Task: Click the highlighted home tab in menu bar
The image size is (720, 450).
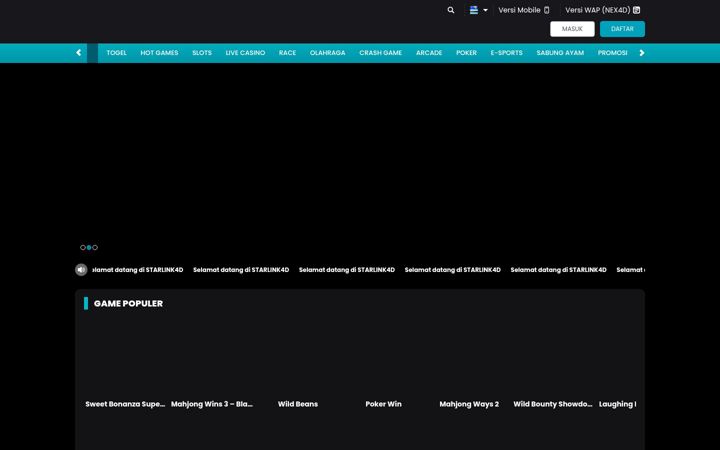Action: tap(92, 53)
